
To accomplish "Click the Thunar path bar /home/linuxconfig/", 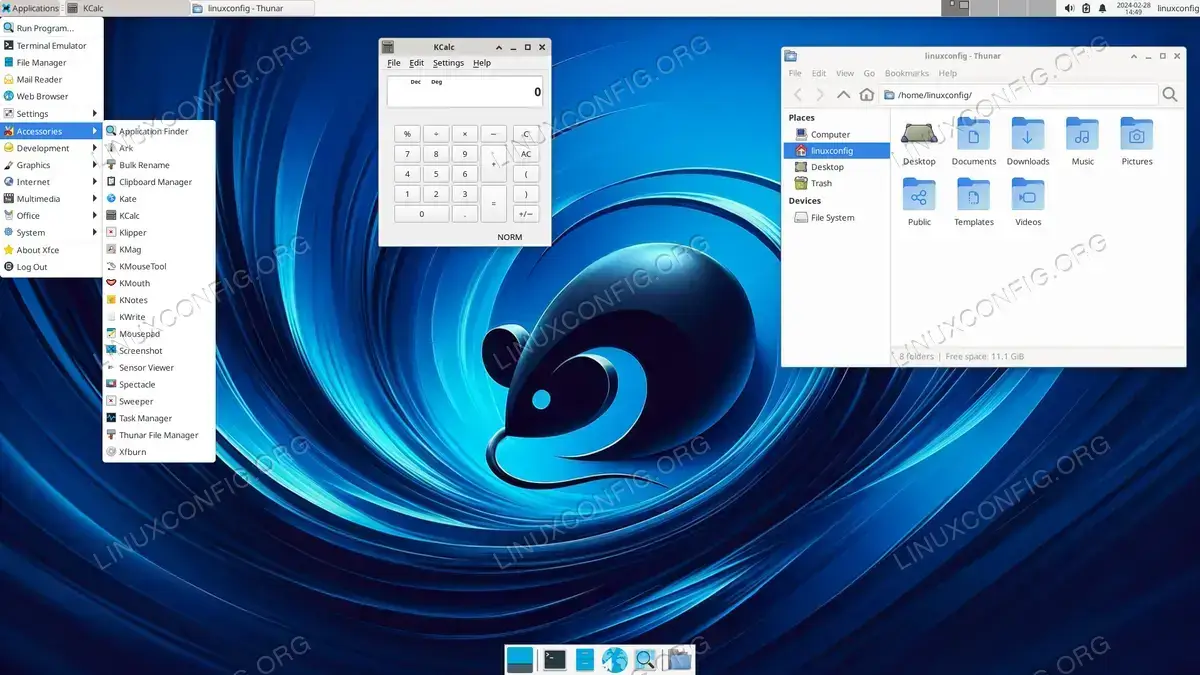I will (1018, 95).
